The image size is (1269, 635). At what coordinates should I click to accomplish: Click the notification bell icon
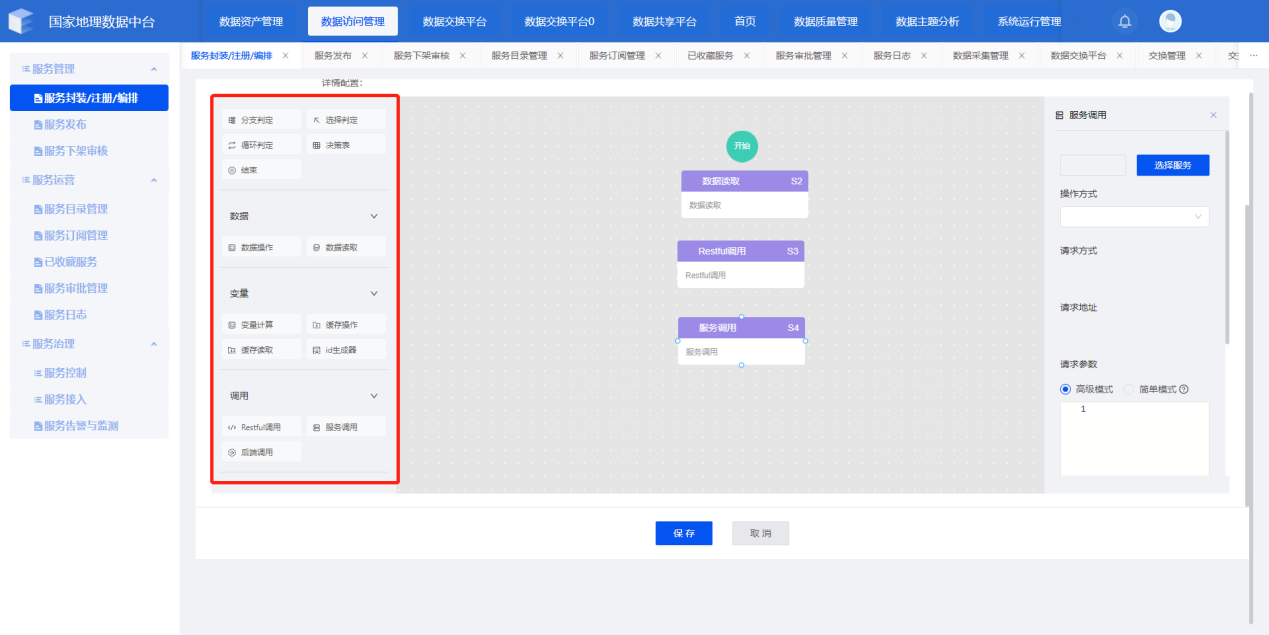point(1125,21)
